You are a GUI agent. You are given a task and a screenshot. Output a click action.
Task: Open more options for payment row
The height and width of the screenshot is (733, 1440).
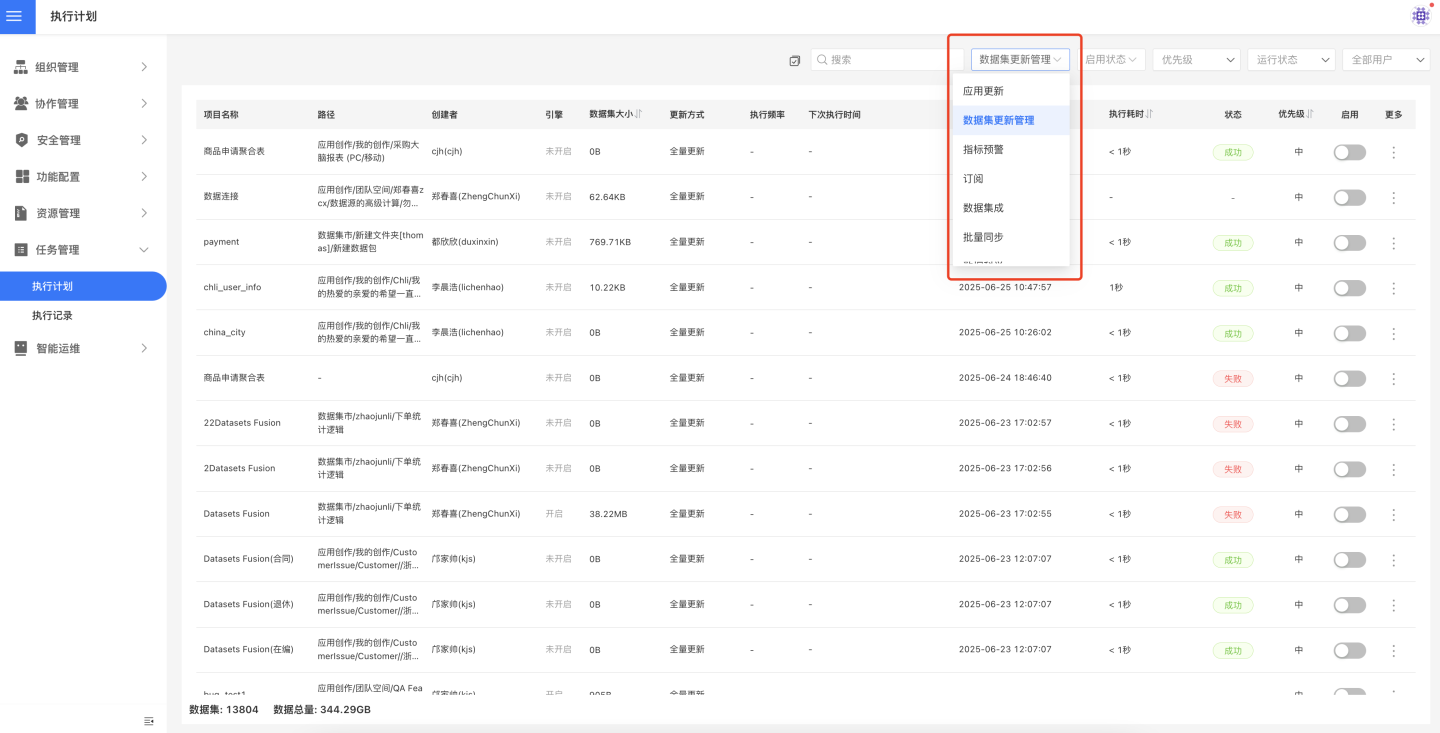(1393, 243)
